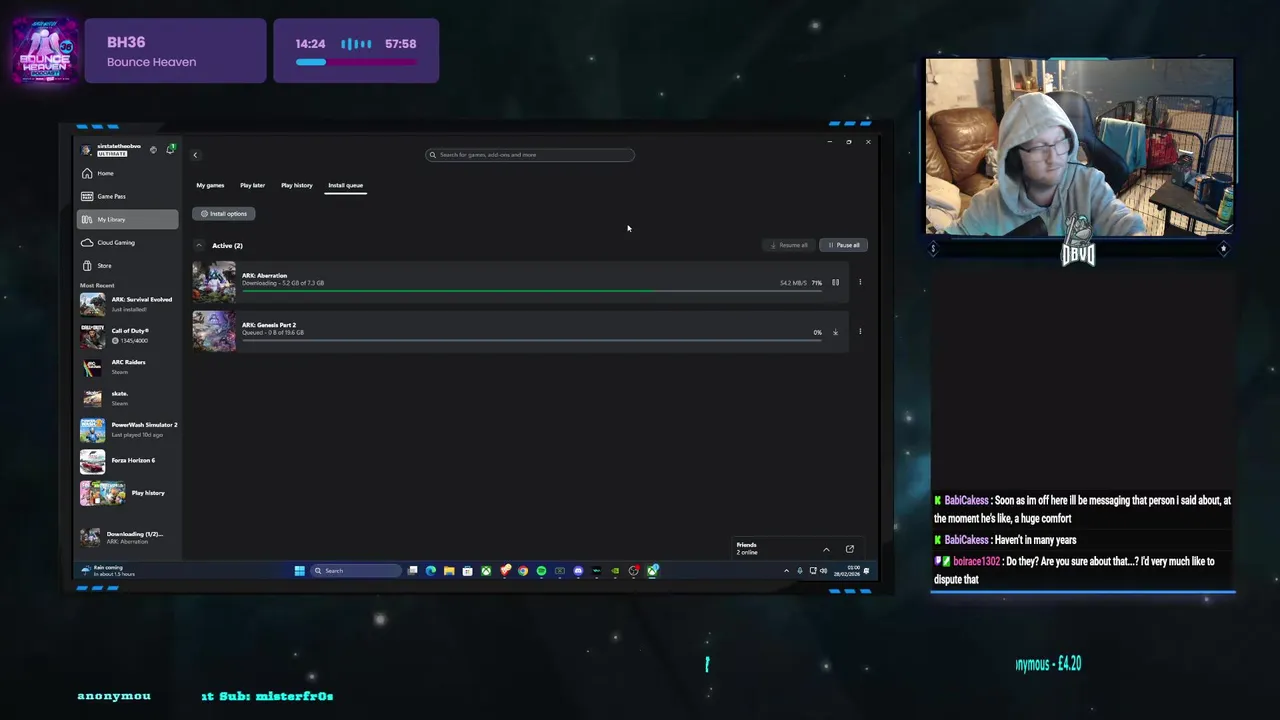Screen dimensions: 1280x720
Task: Open Microsoft Store from taskbar
Action: click(x=467, y=571)
